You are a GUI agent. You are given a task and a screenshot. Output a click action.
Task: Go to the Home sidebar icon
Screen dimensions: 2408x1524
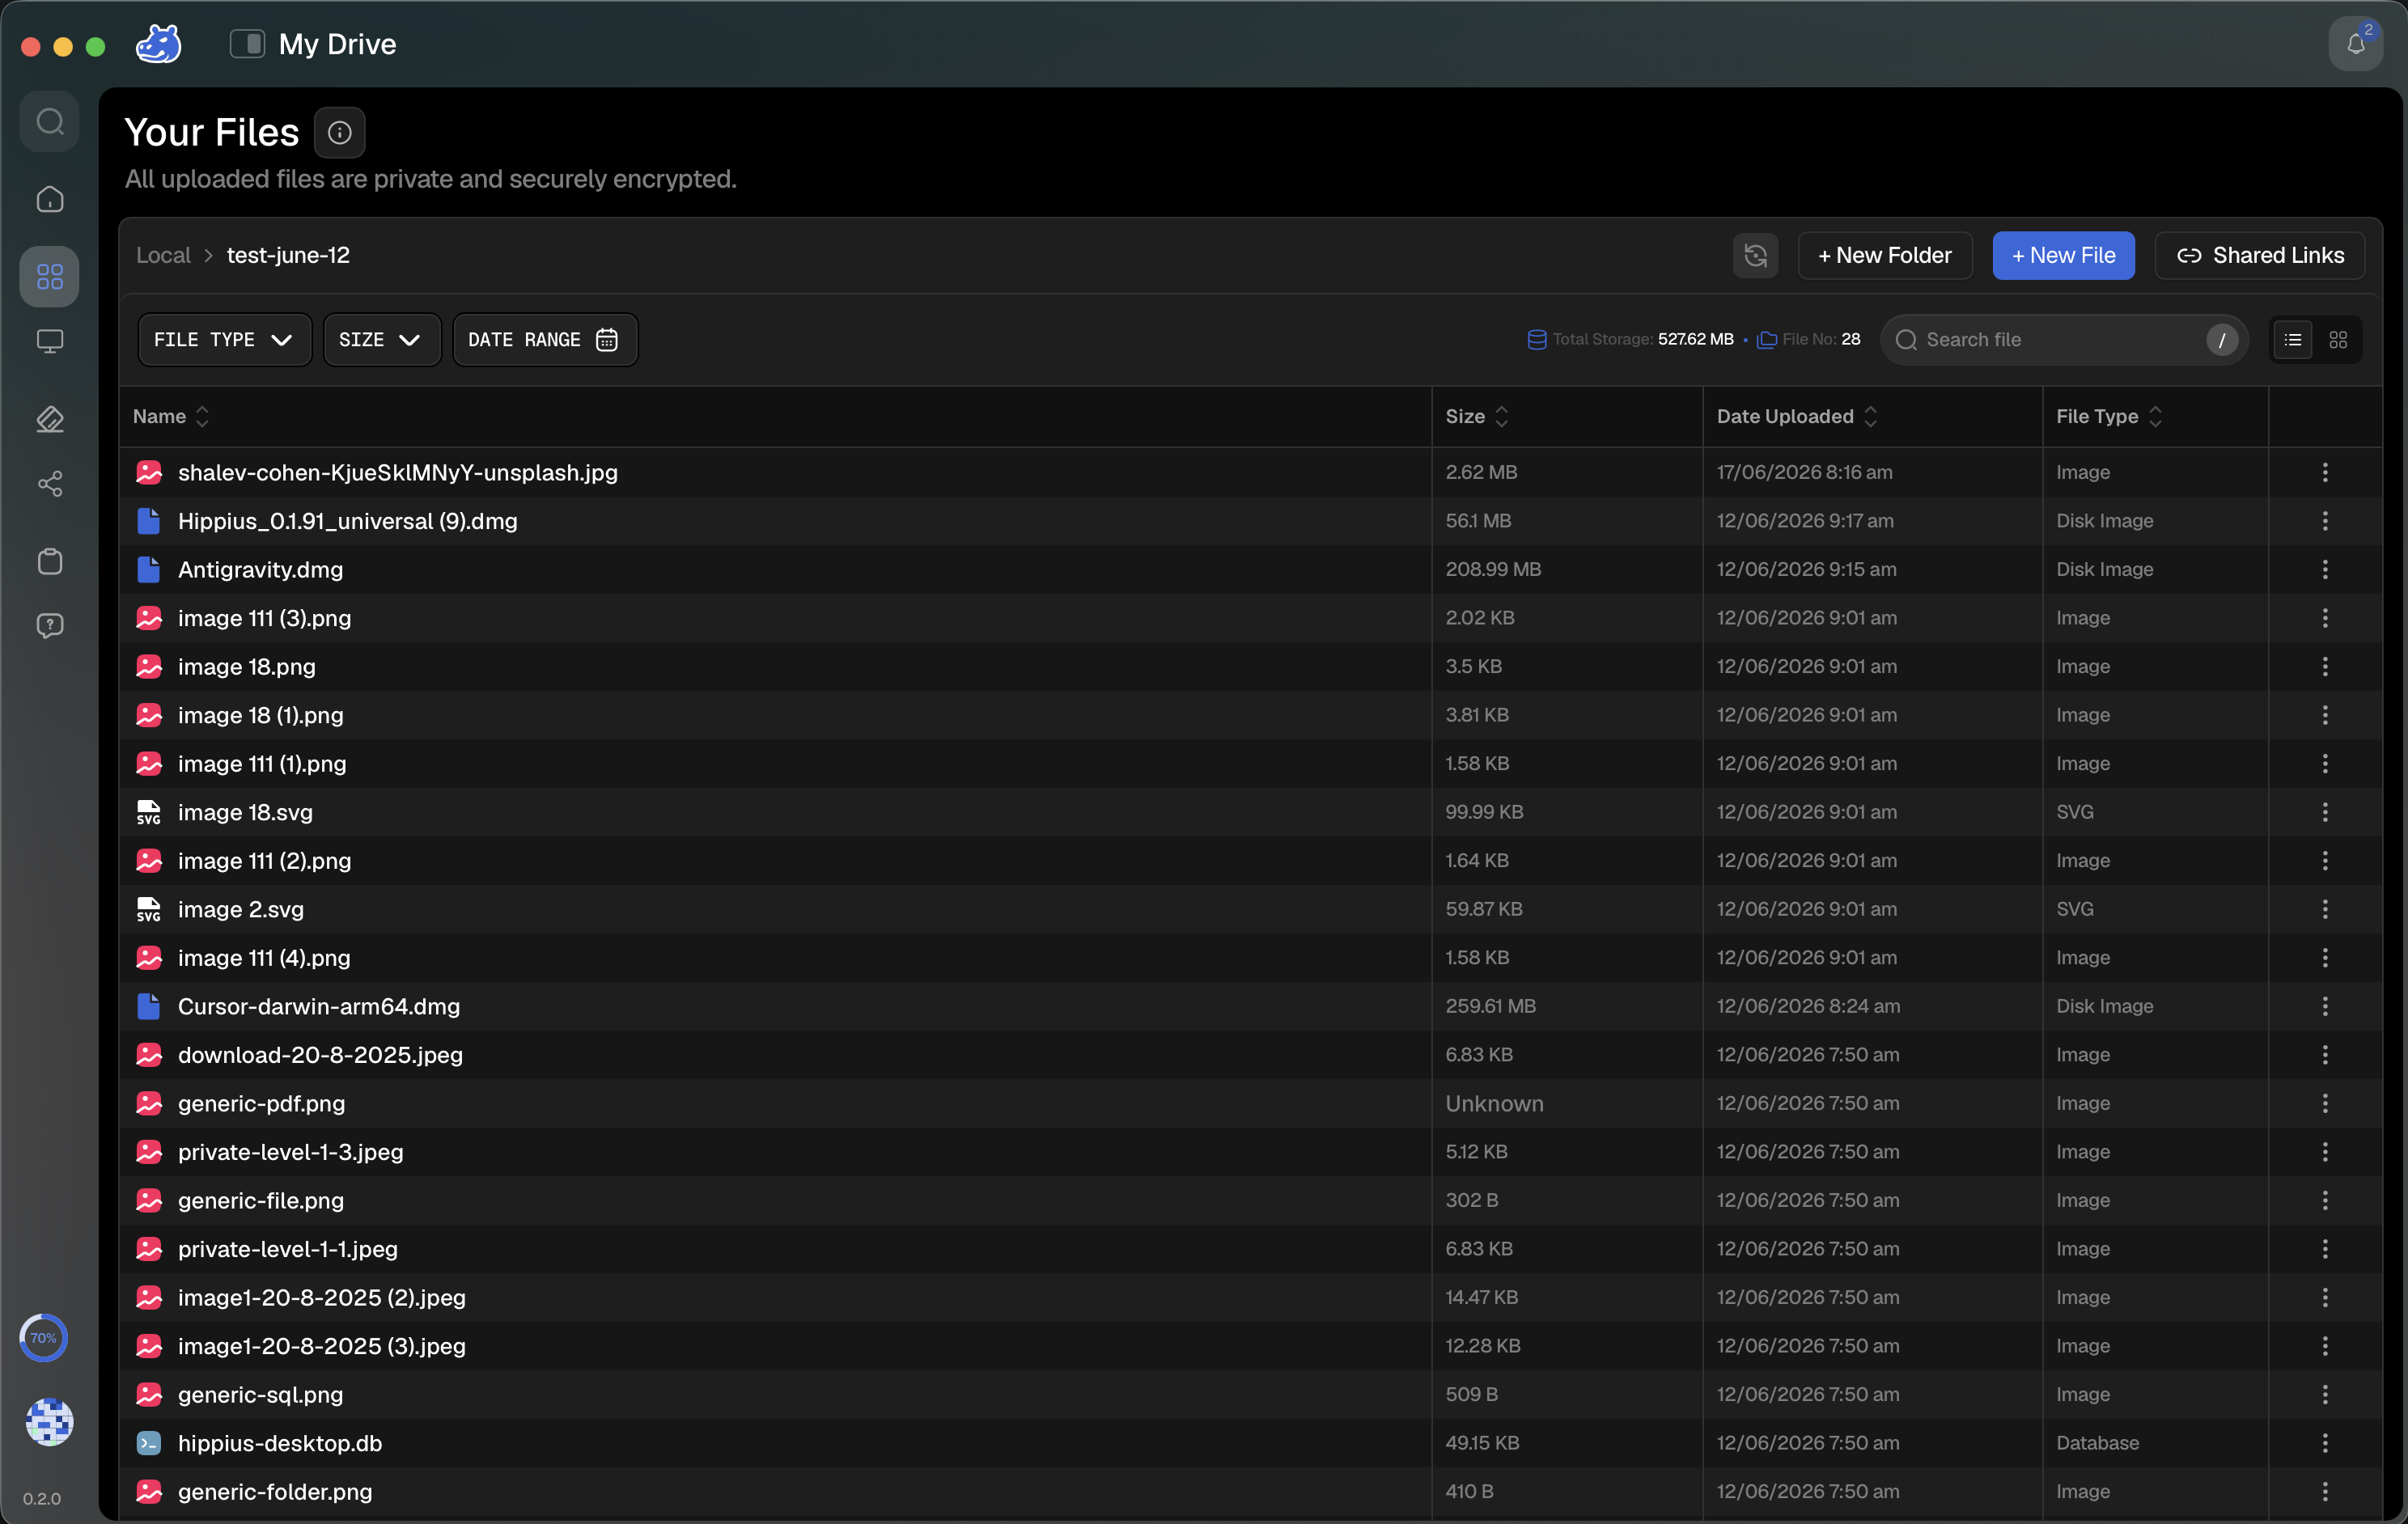coord(50,199)
